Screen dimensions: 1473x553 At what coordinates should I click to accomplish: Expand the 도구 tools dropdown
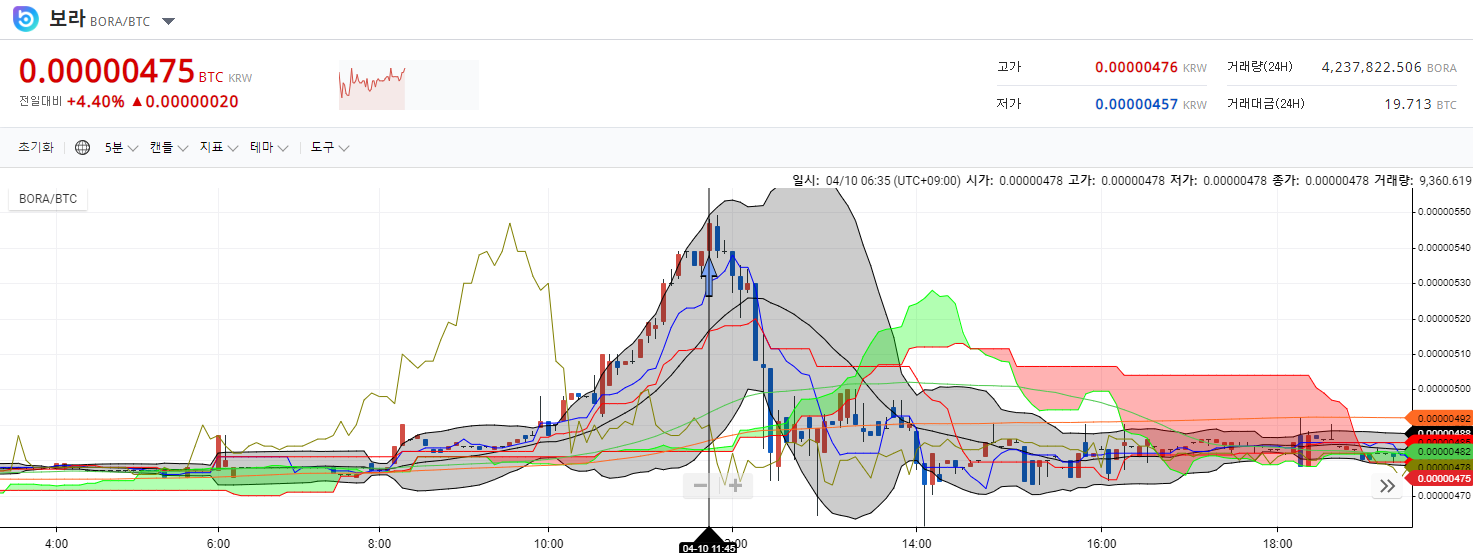tap(330, 148)
